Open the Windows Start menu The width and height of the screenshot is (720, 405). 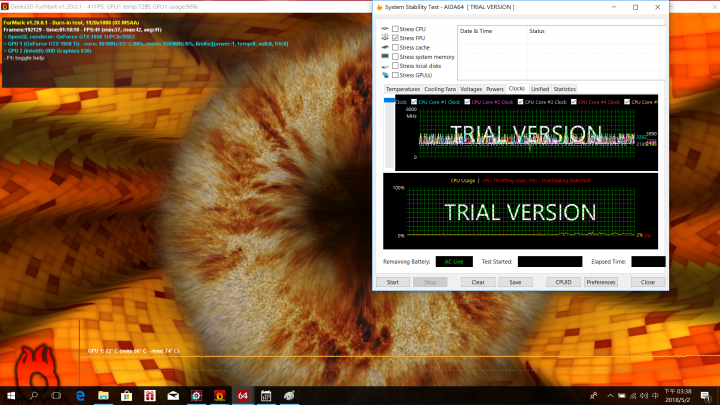pos(11,395)
